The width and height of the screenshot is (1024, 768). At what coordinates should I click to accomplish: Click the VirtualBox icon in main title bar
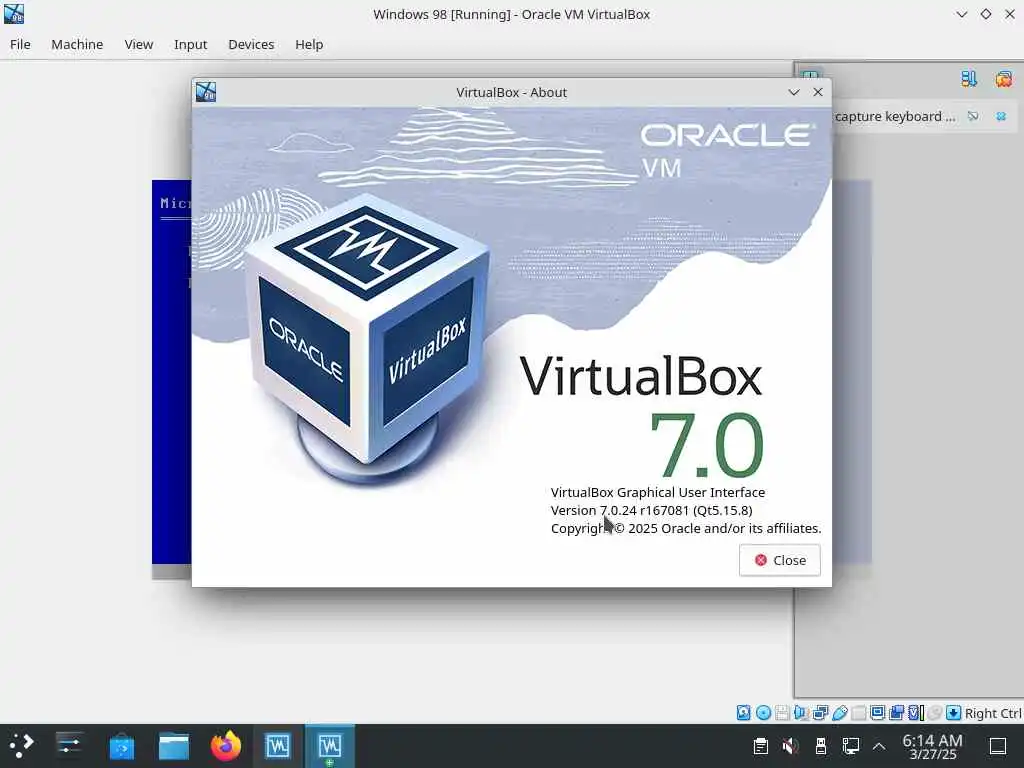click(14, 14)
